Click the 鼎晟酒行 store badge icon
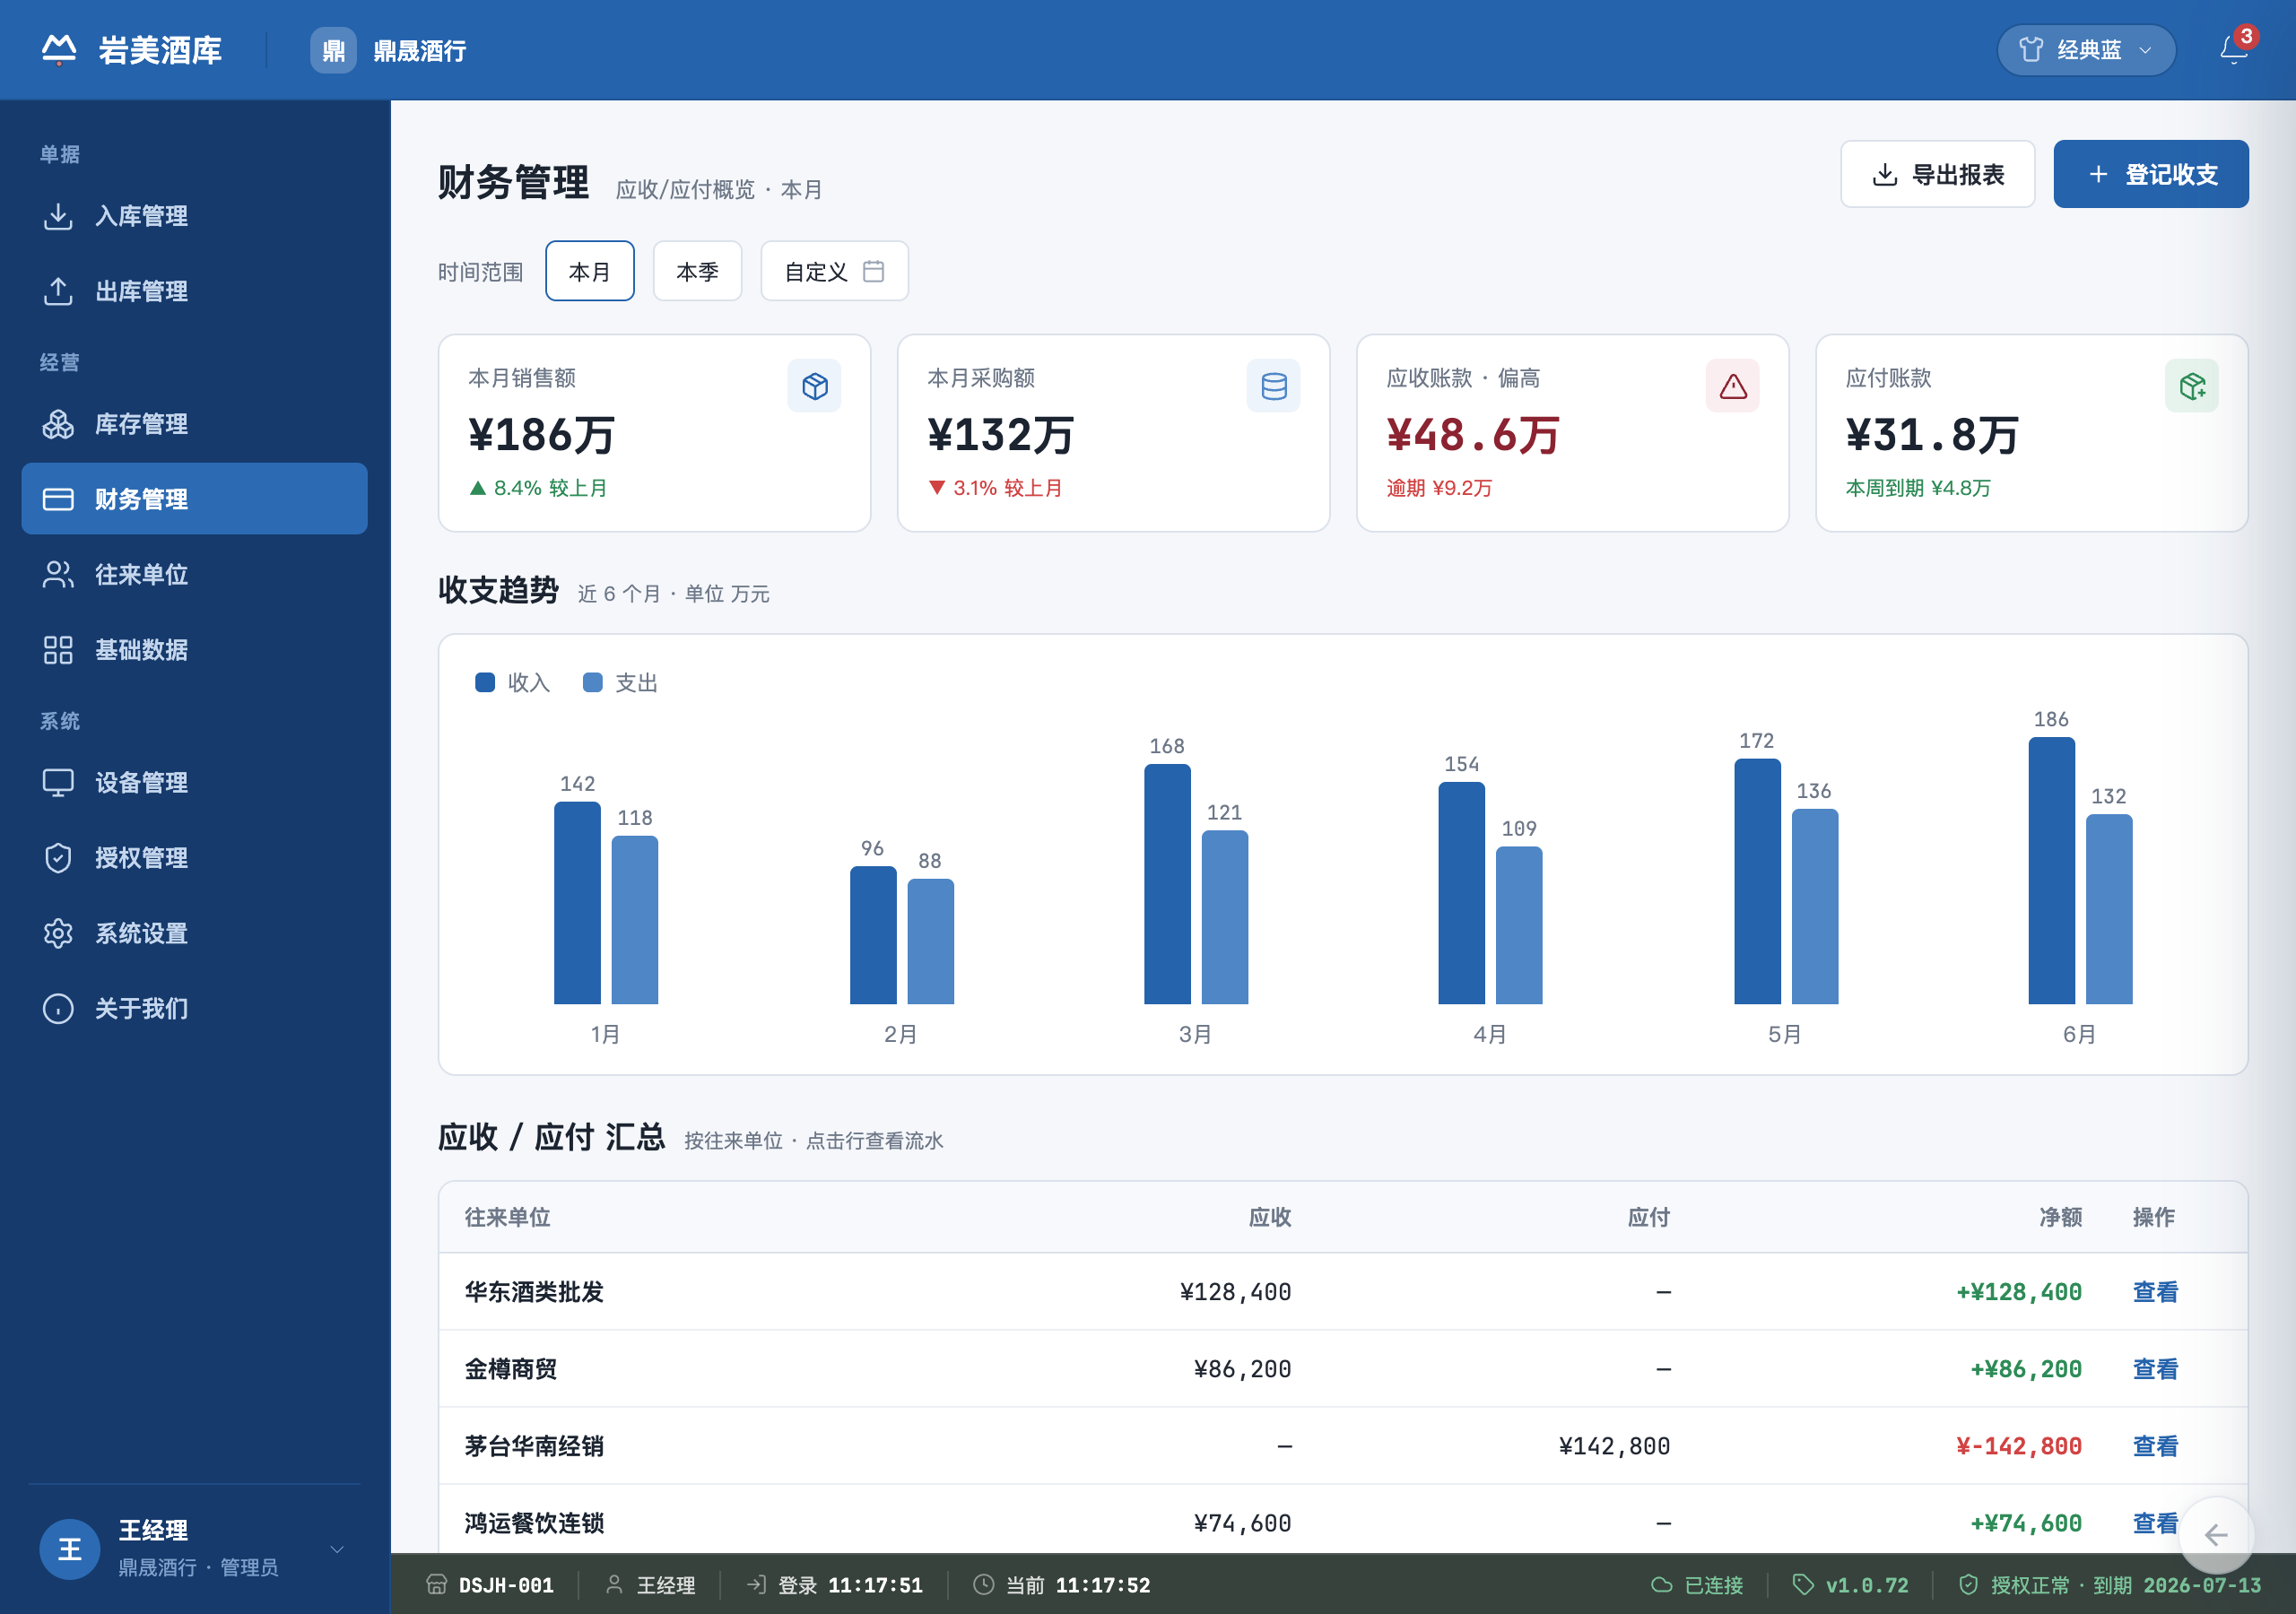The height and width of the screenshot is (1614, 2296). click(x=333, y=50)
